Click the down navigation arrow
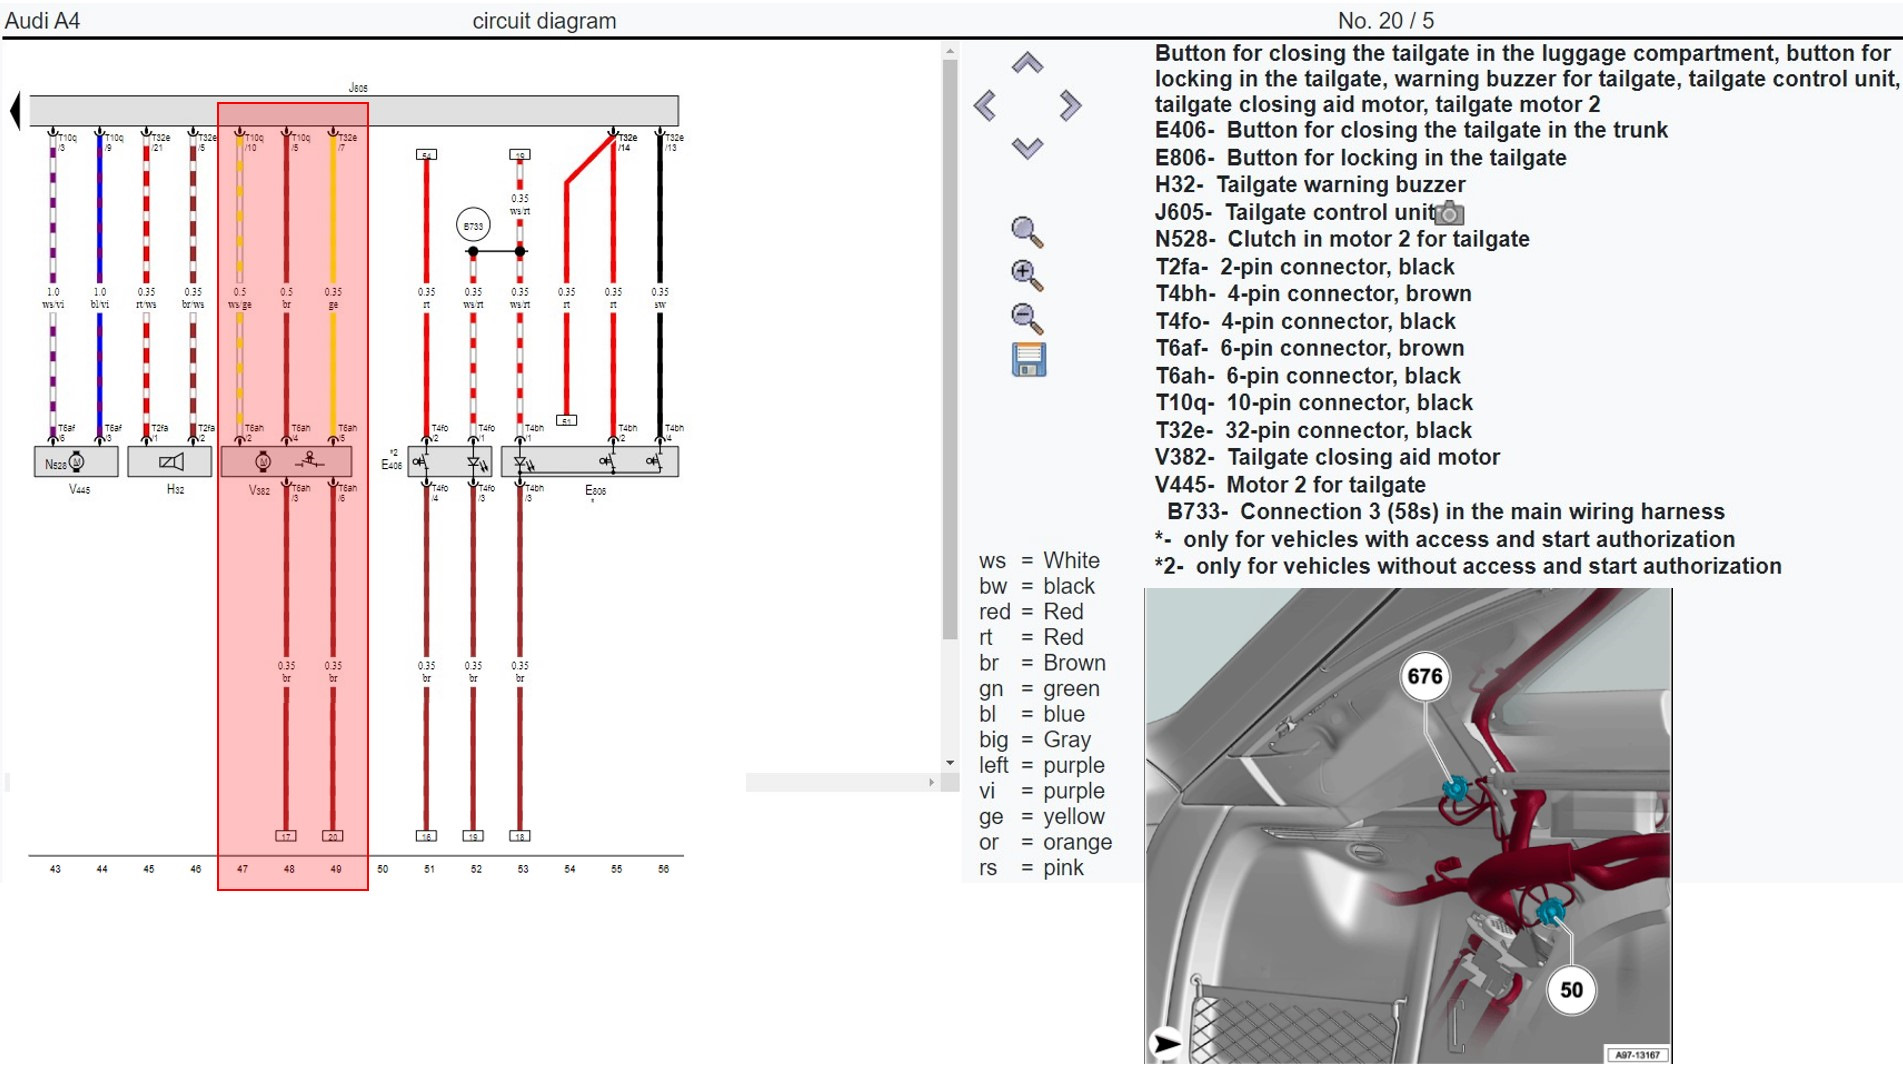1903x1067 pixels. [x=1027, y=148]
